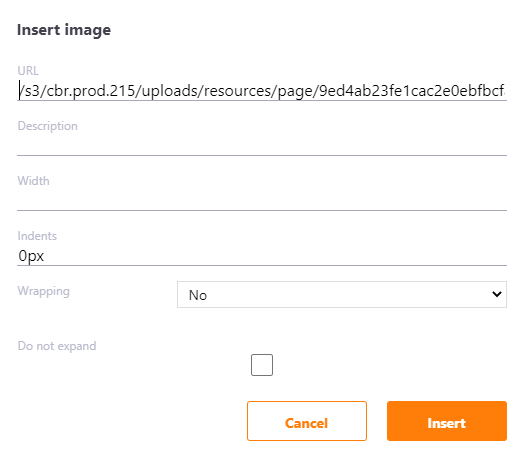Click the orange Insert button

tap(447, 421)
